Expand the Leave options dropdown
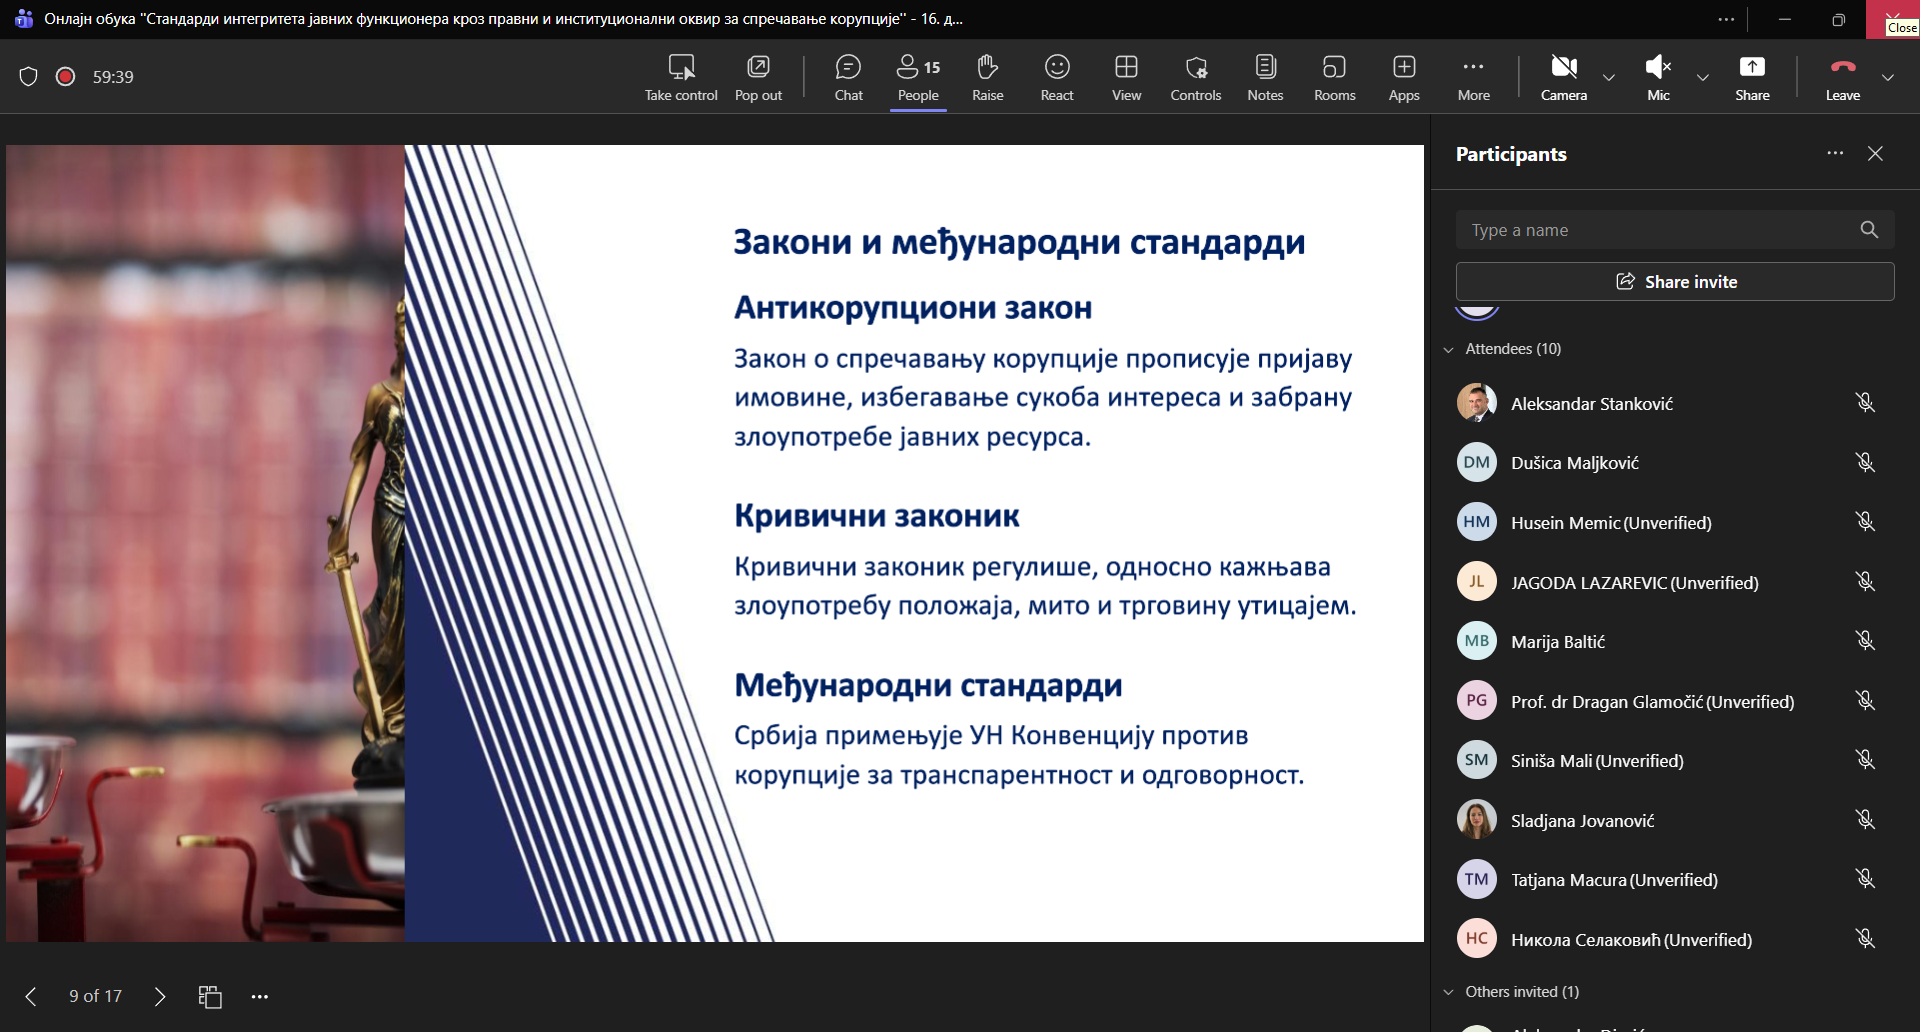 pyautogui.click(x=1888, y=77)
